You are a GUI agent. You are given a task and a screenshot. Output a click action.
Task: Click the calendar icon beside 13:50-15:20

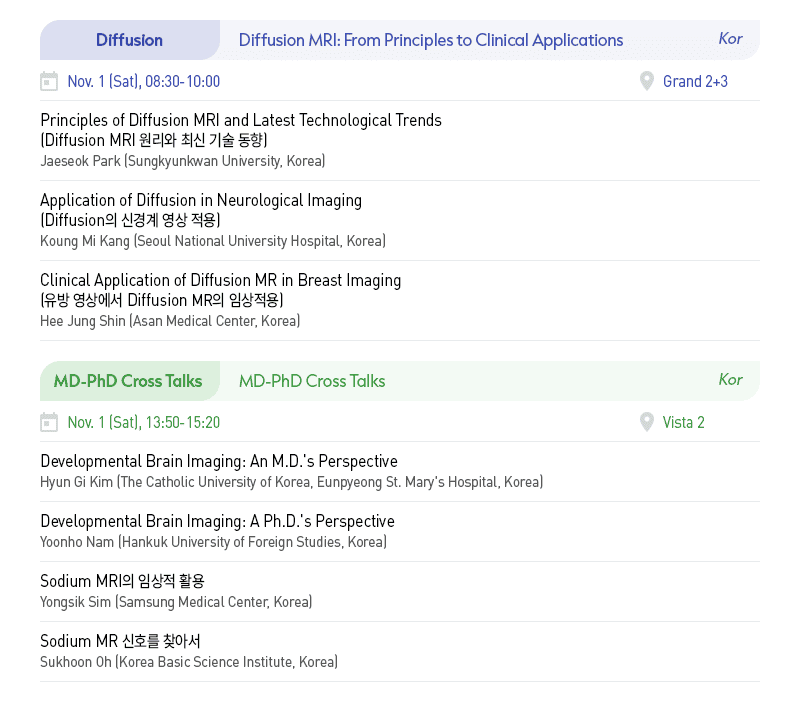point(49,422)
